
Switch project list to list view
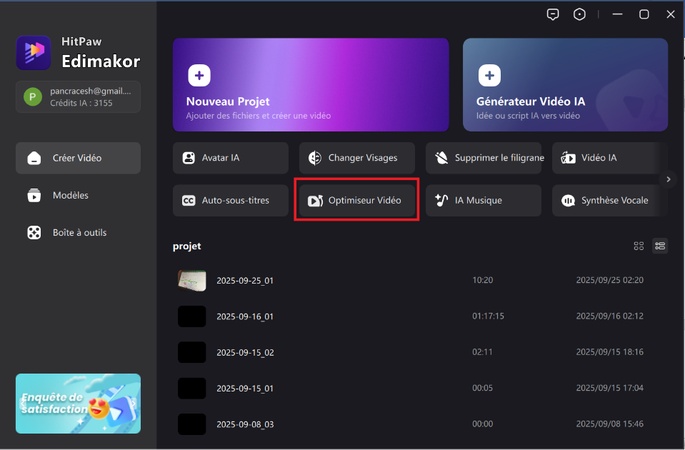point(660,246)
